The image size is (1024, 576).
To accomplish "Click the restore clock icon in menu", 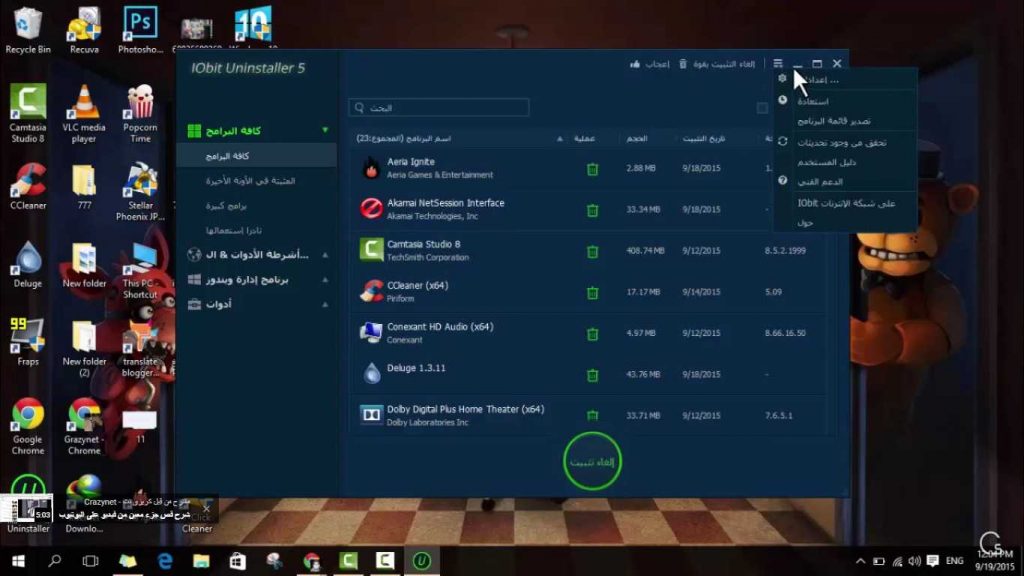I will [782, 100].
